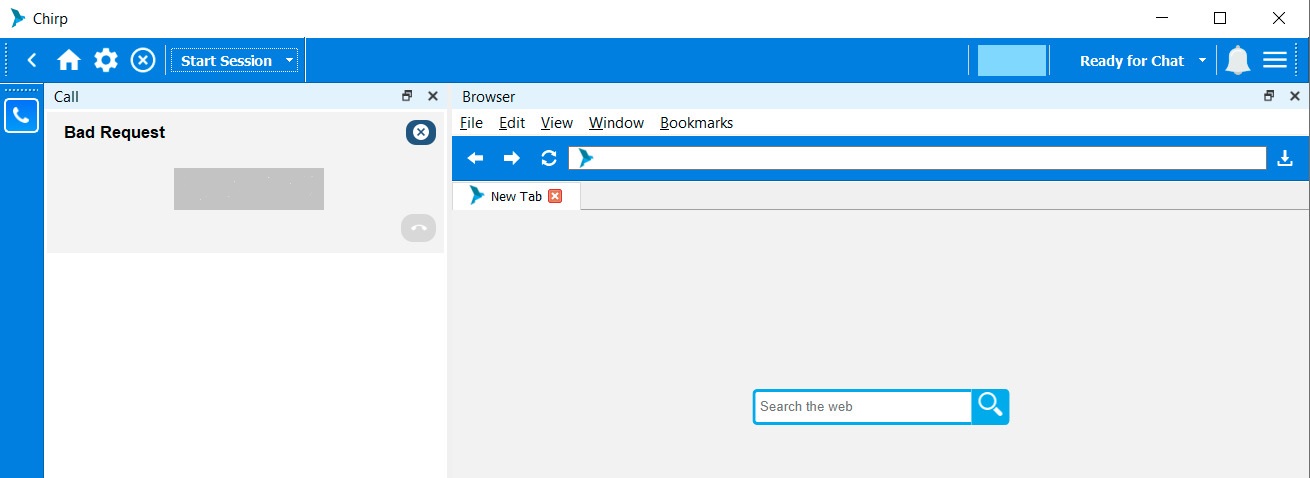Select the New Tab tab

tap(515, 196)
